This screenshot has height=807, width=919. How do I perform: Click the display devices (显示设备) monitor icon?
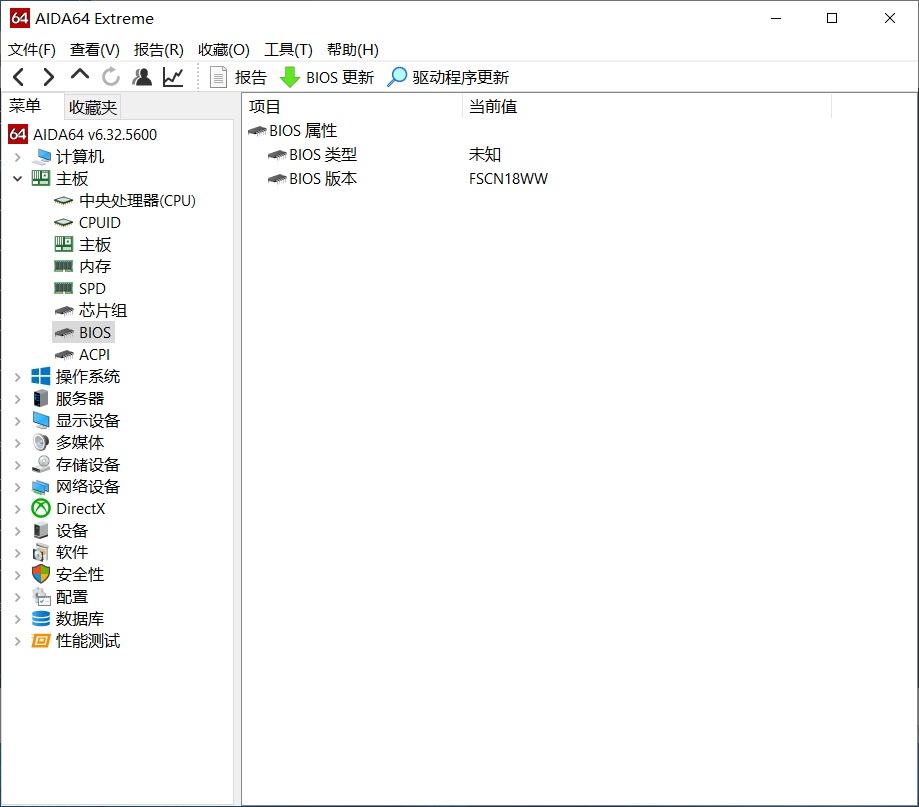[41, 420]
